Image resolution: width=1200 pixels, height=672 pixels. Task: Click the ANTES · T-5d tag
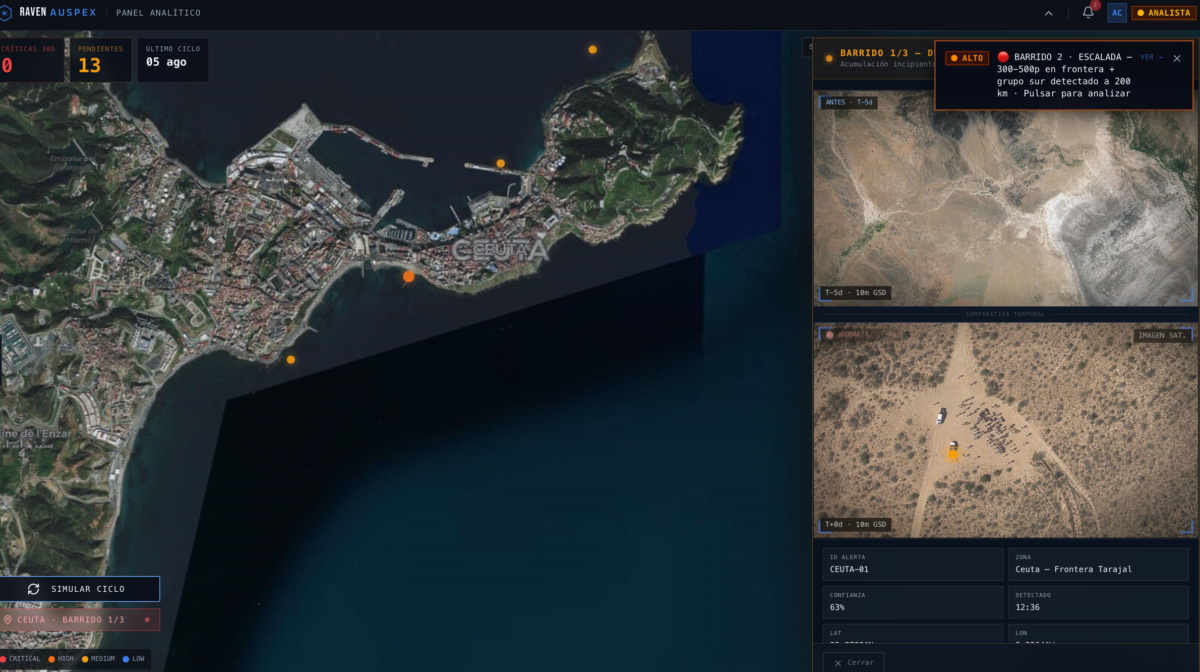[848, 102]
